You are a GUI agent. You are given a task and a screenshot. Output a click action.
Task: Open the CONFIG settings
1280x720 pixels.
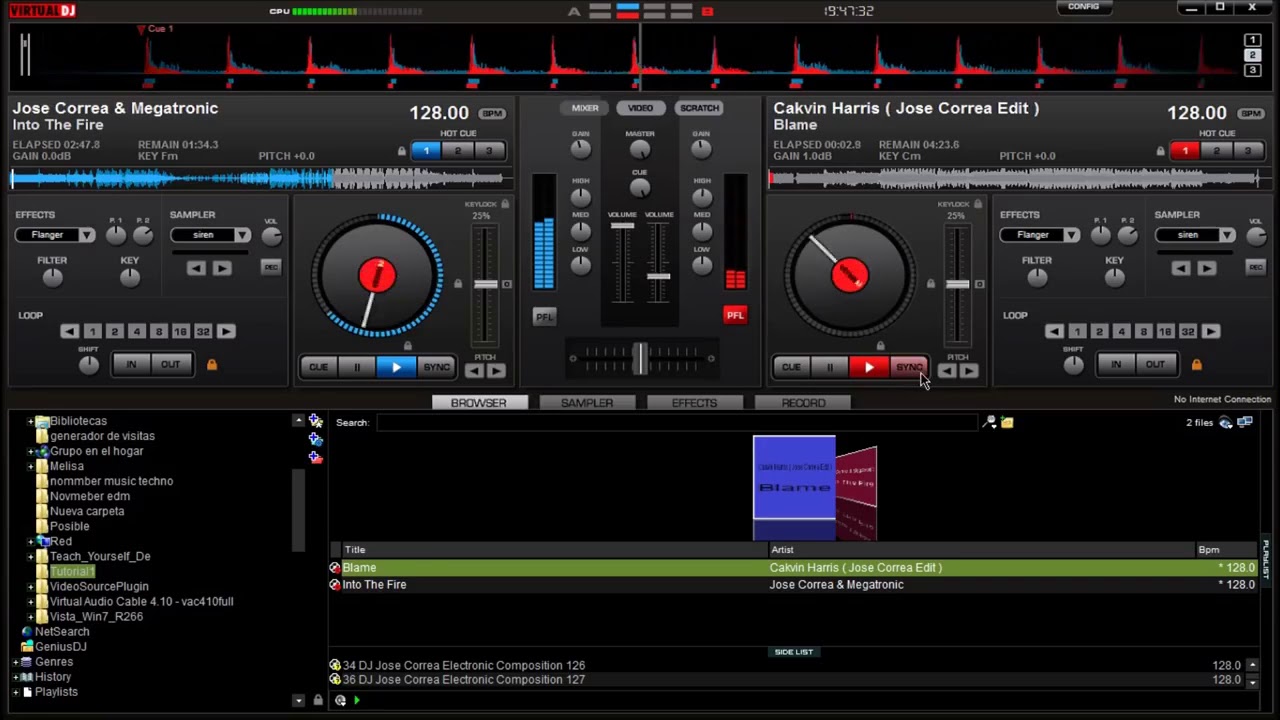pos(1083,7)
